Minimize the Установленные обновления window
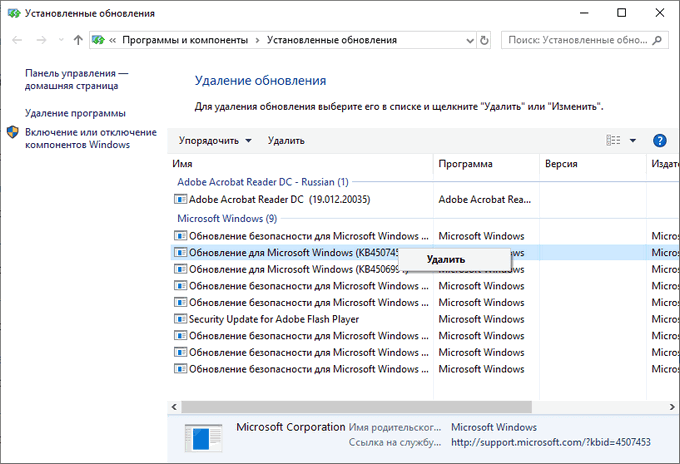This screenshot has width=680, height=464. (584, 13)
